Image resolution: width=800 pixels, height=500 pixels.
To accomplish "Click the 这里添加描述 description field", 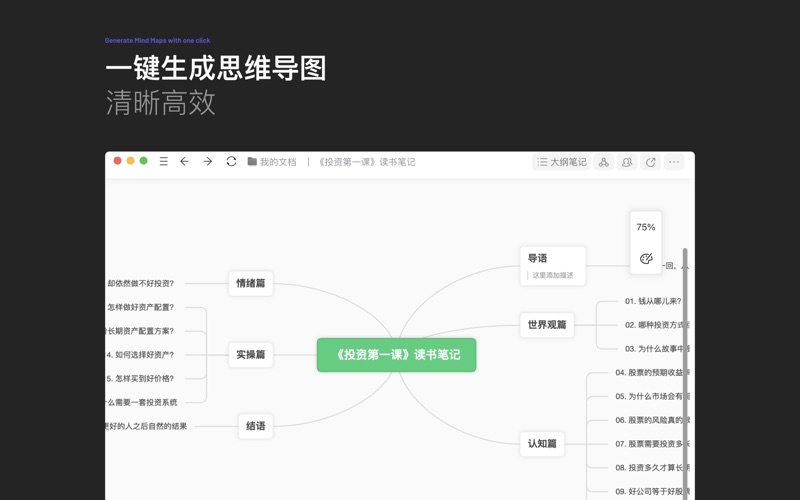I will click(x=553, y=275).
